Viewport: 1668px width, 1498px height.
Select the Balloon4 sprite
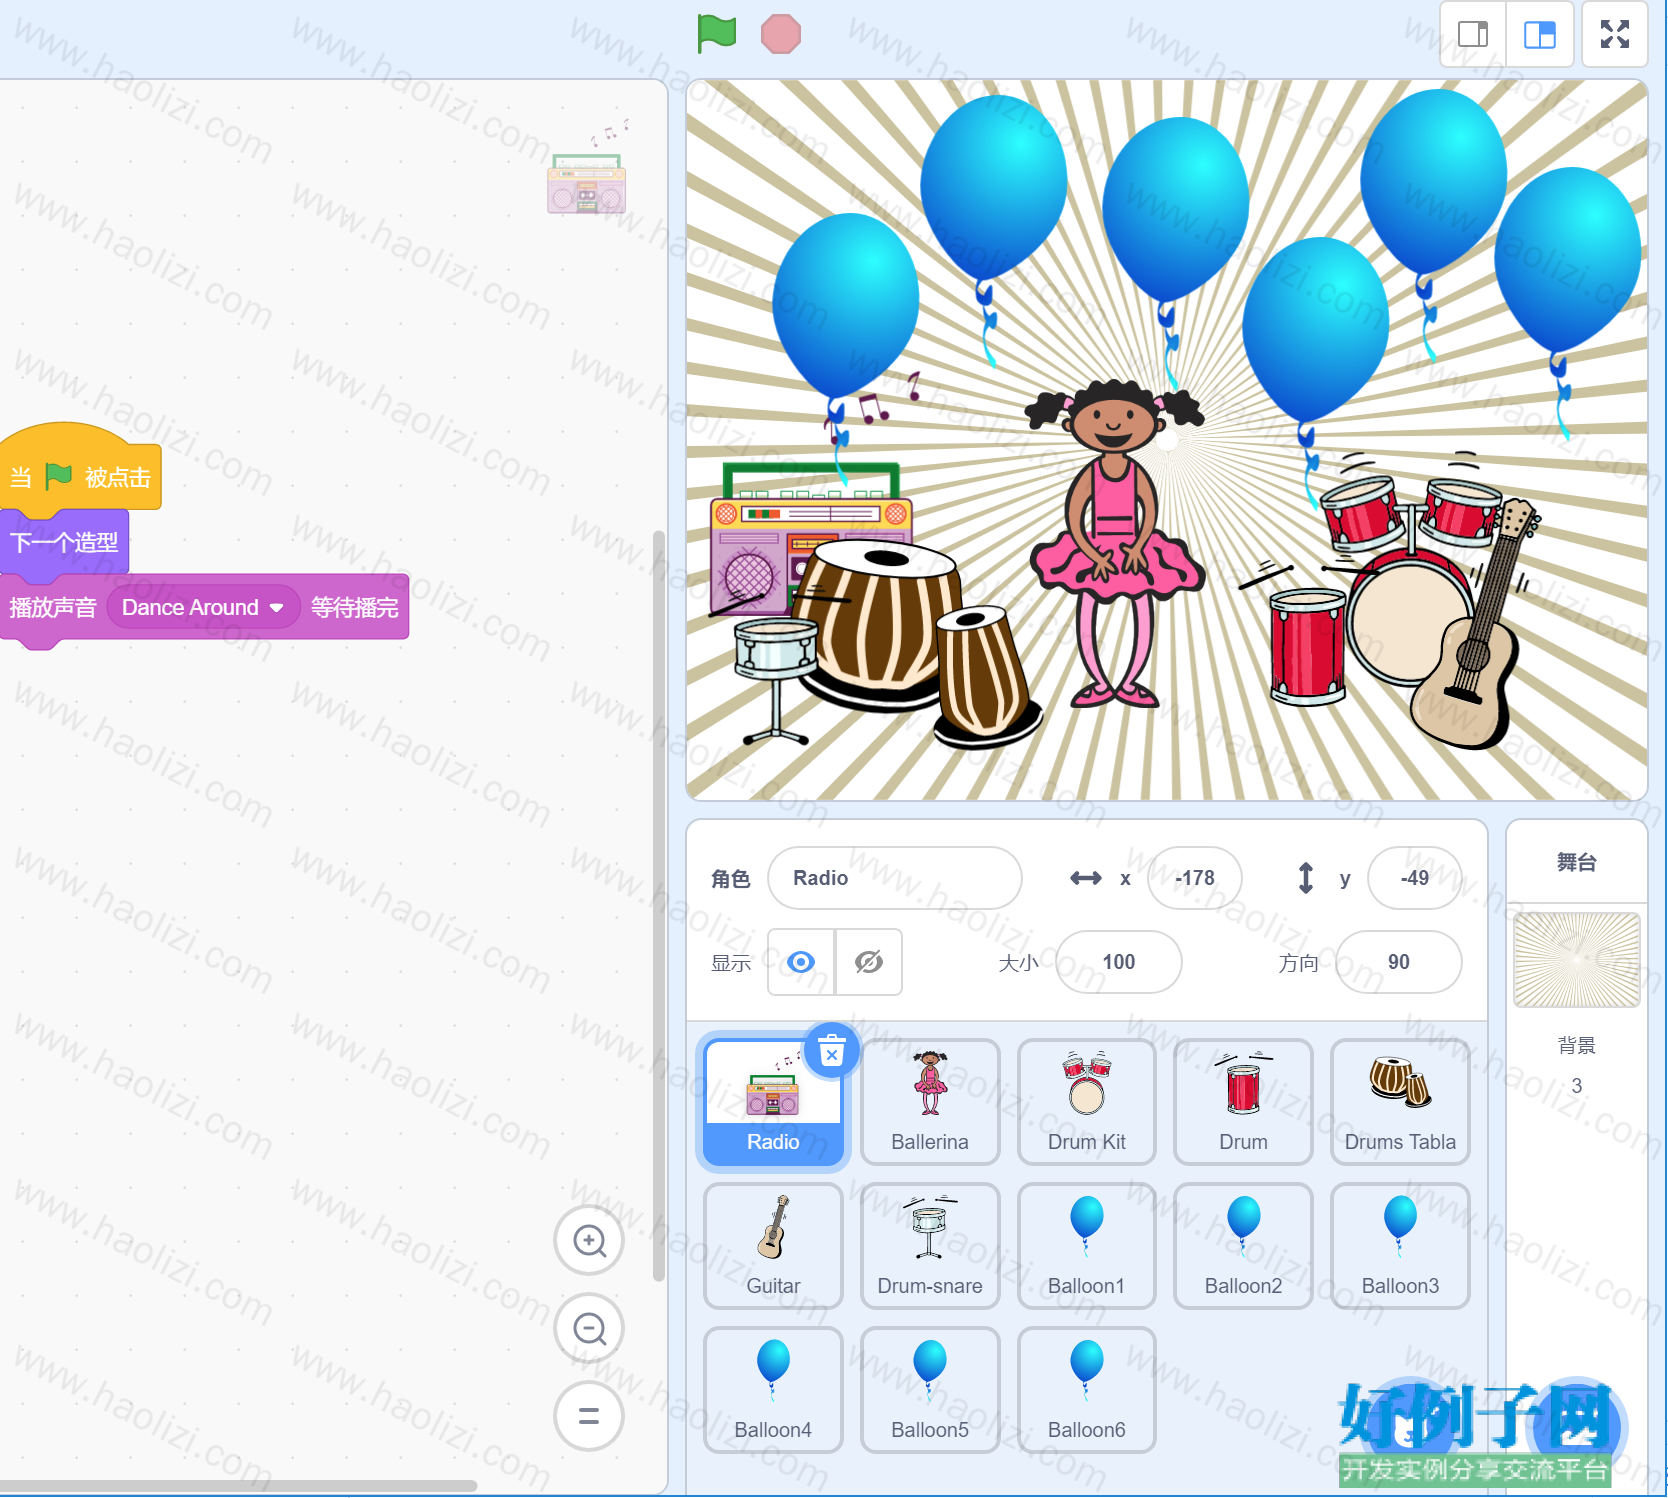(773, 1390)
